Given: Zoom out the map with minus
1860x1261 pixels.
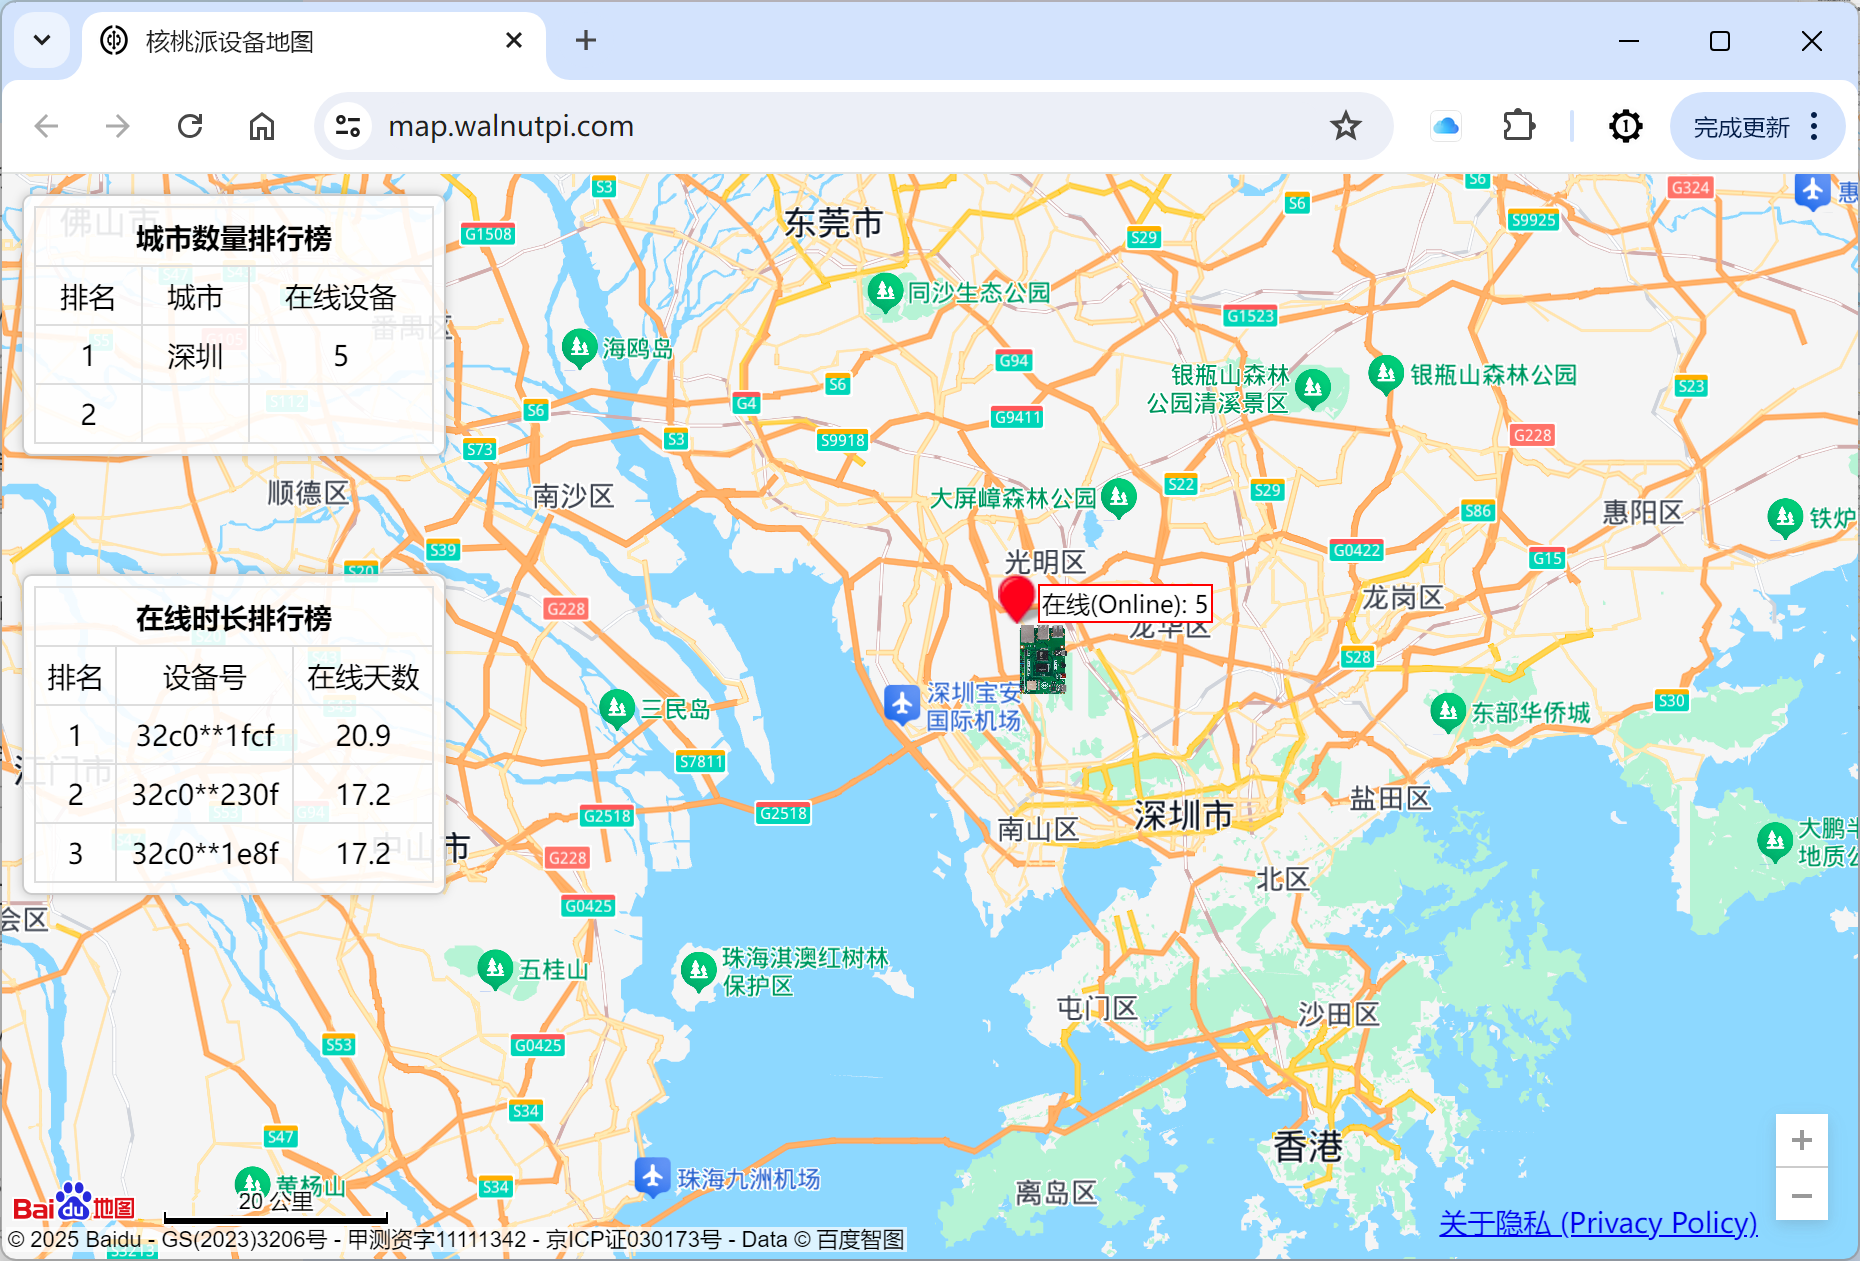Looking at the screenshot, I should [x=1802, y=1195].
